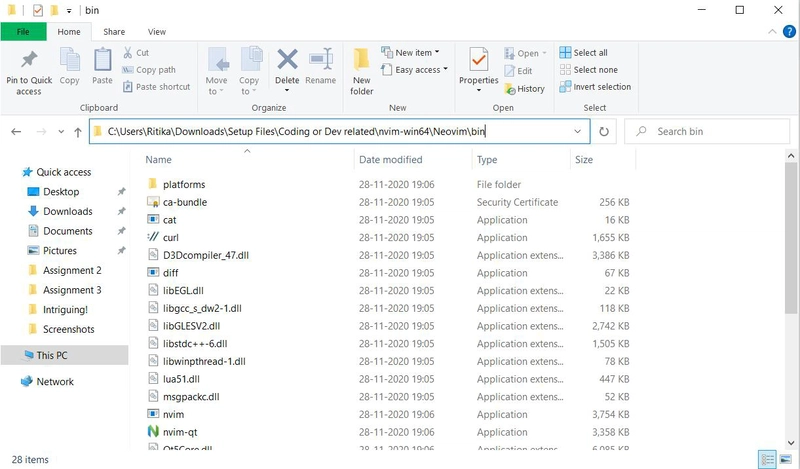800x469 pixels.
Task: Sort by Date modified column header
Action: point(390,160)
